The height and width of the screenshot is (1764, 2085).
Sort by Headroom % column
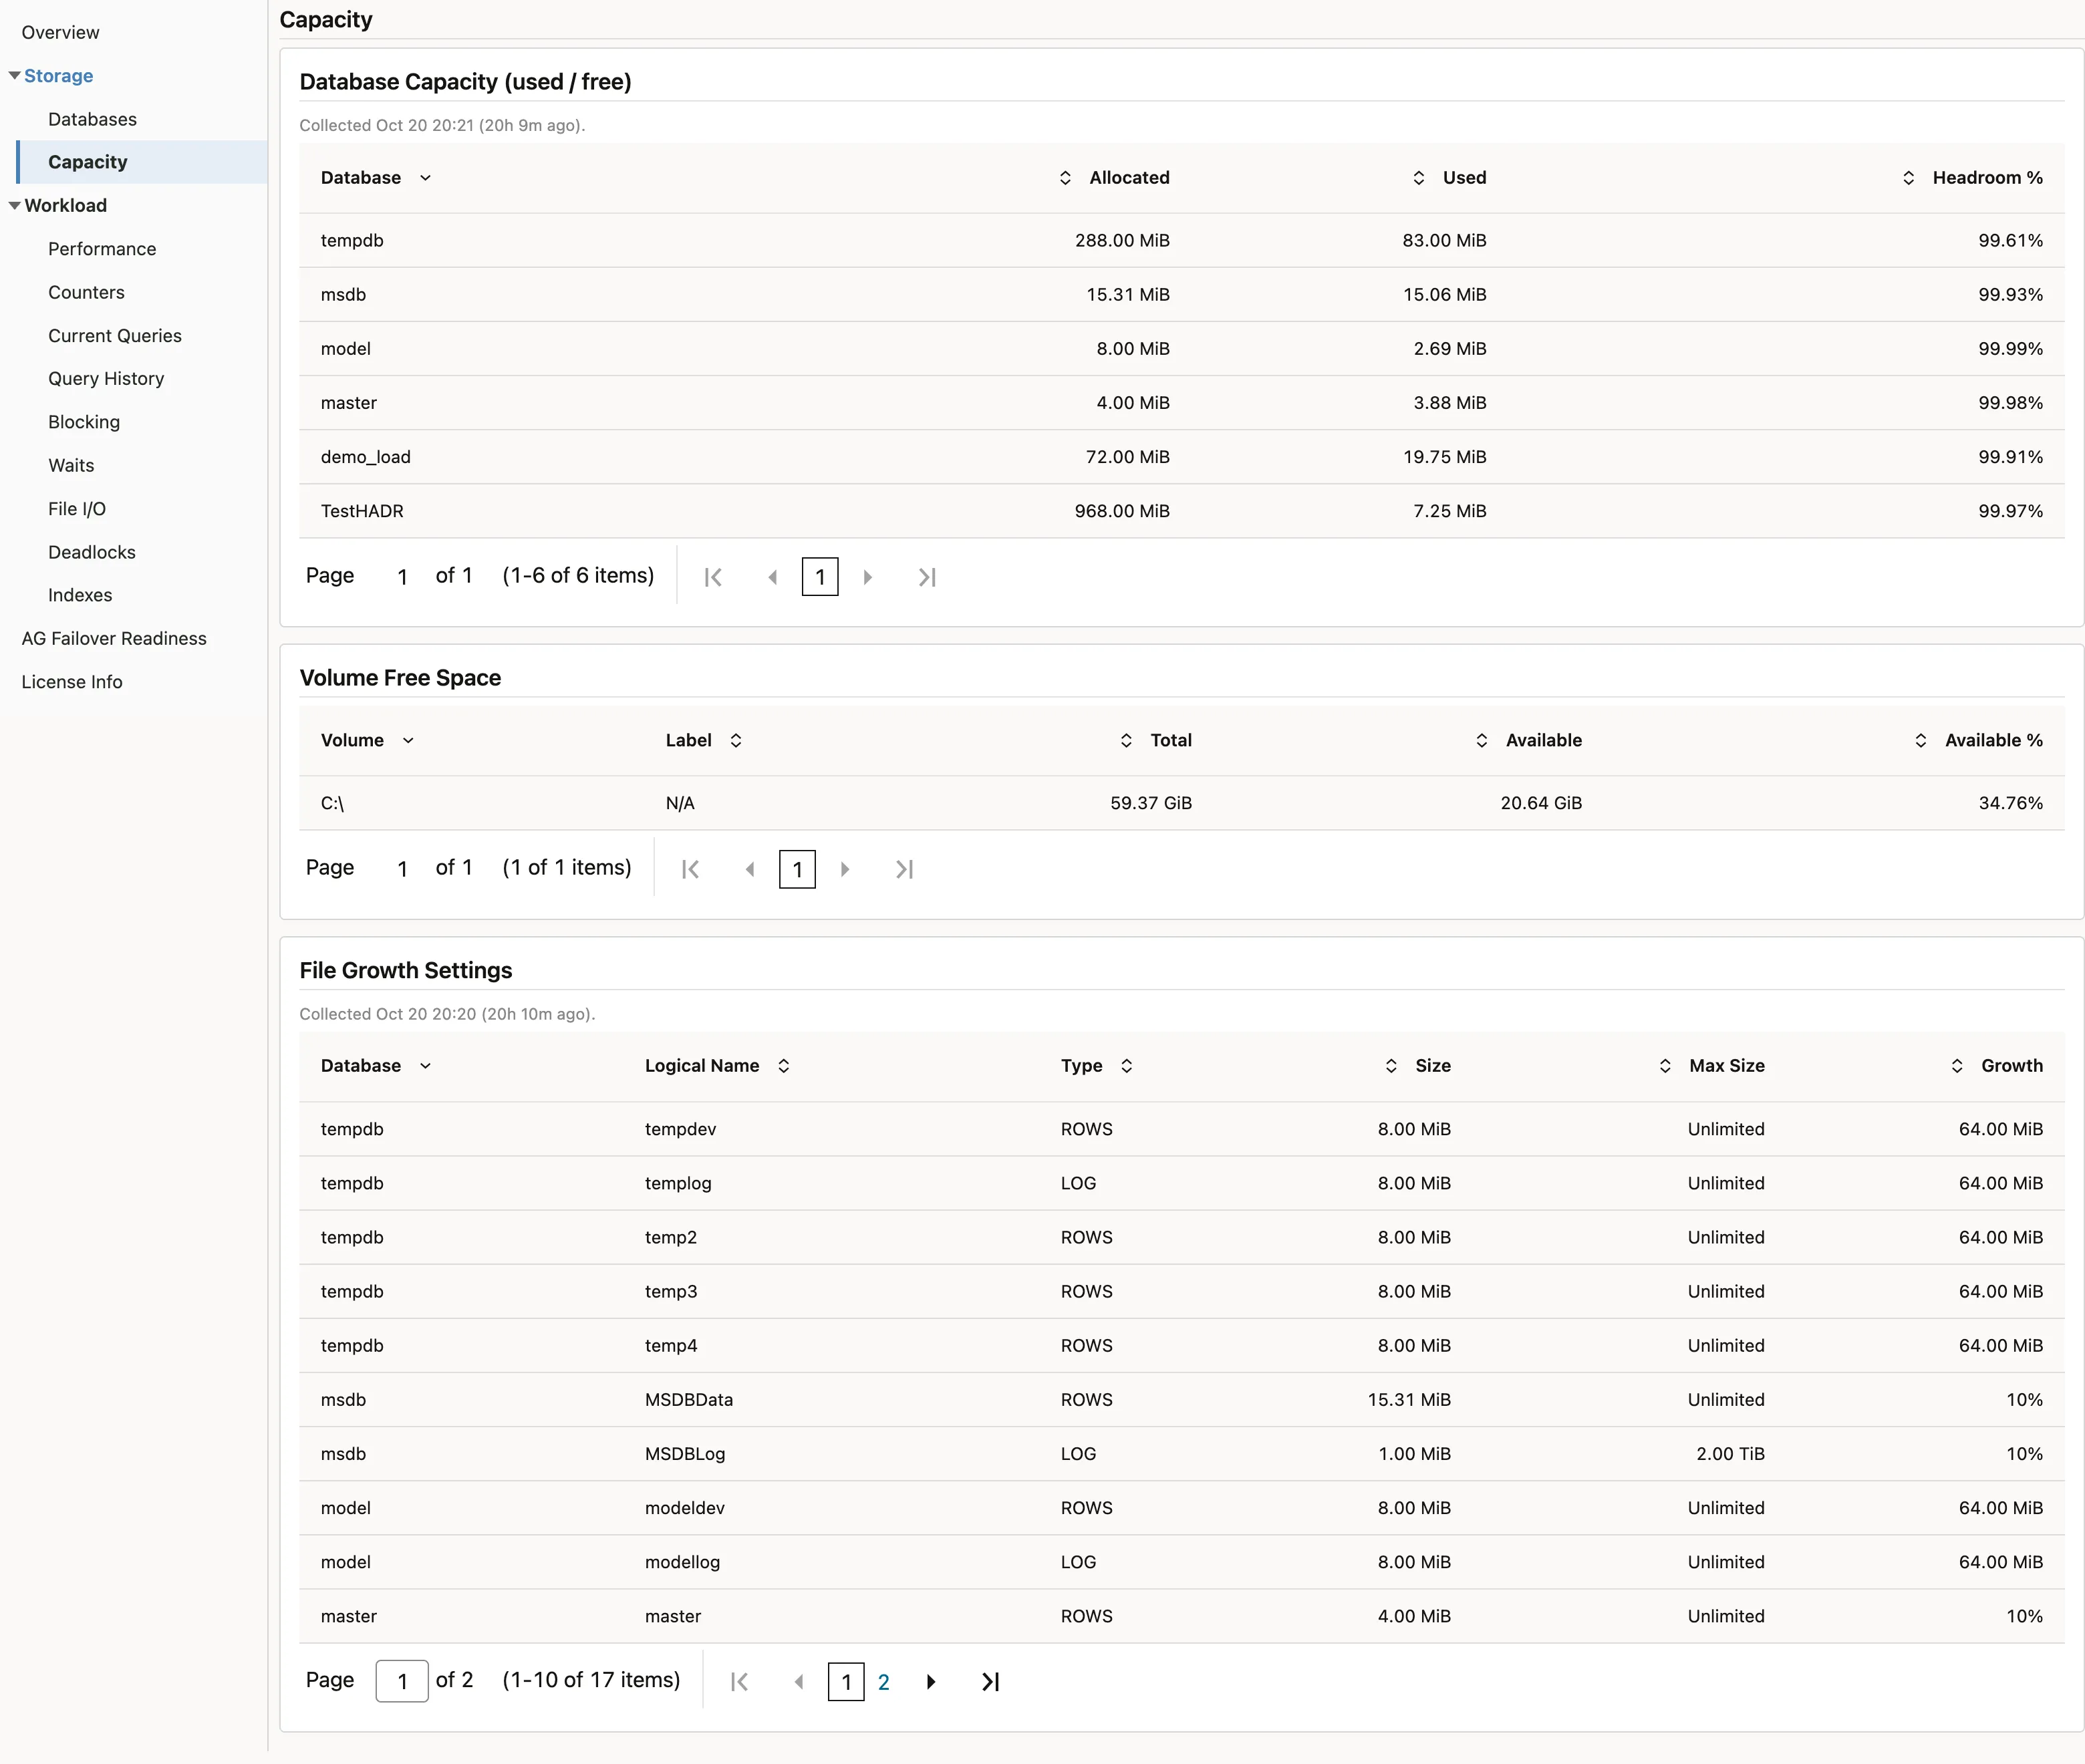click(1908, 178)
